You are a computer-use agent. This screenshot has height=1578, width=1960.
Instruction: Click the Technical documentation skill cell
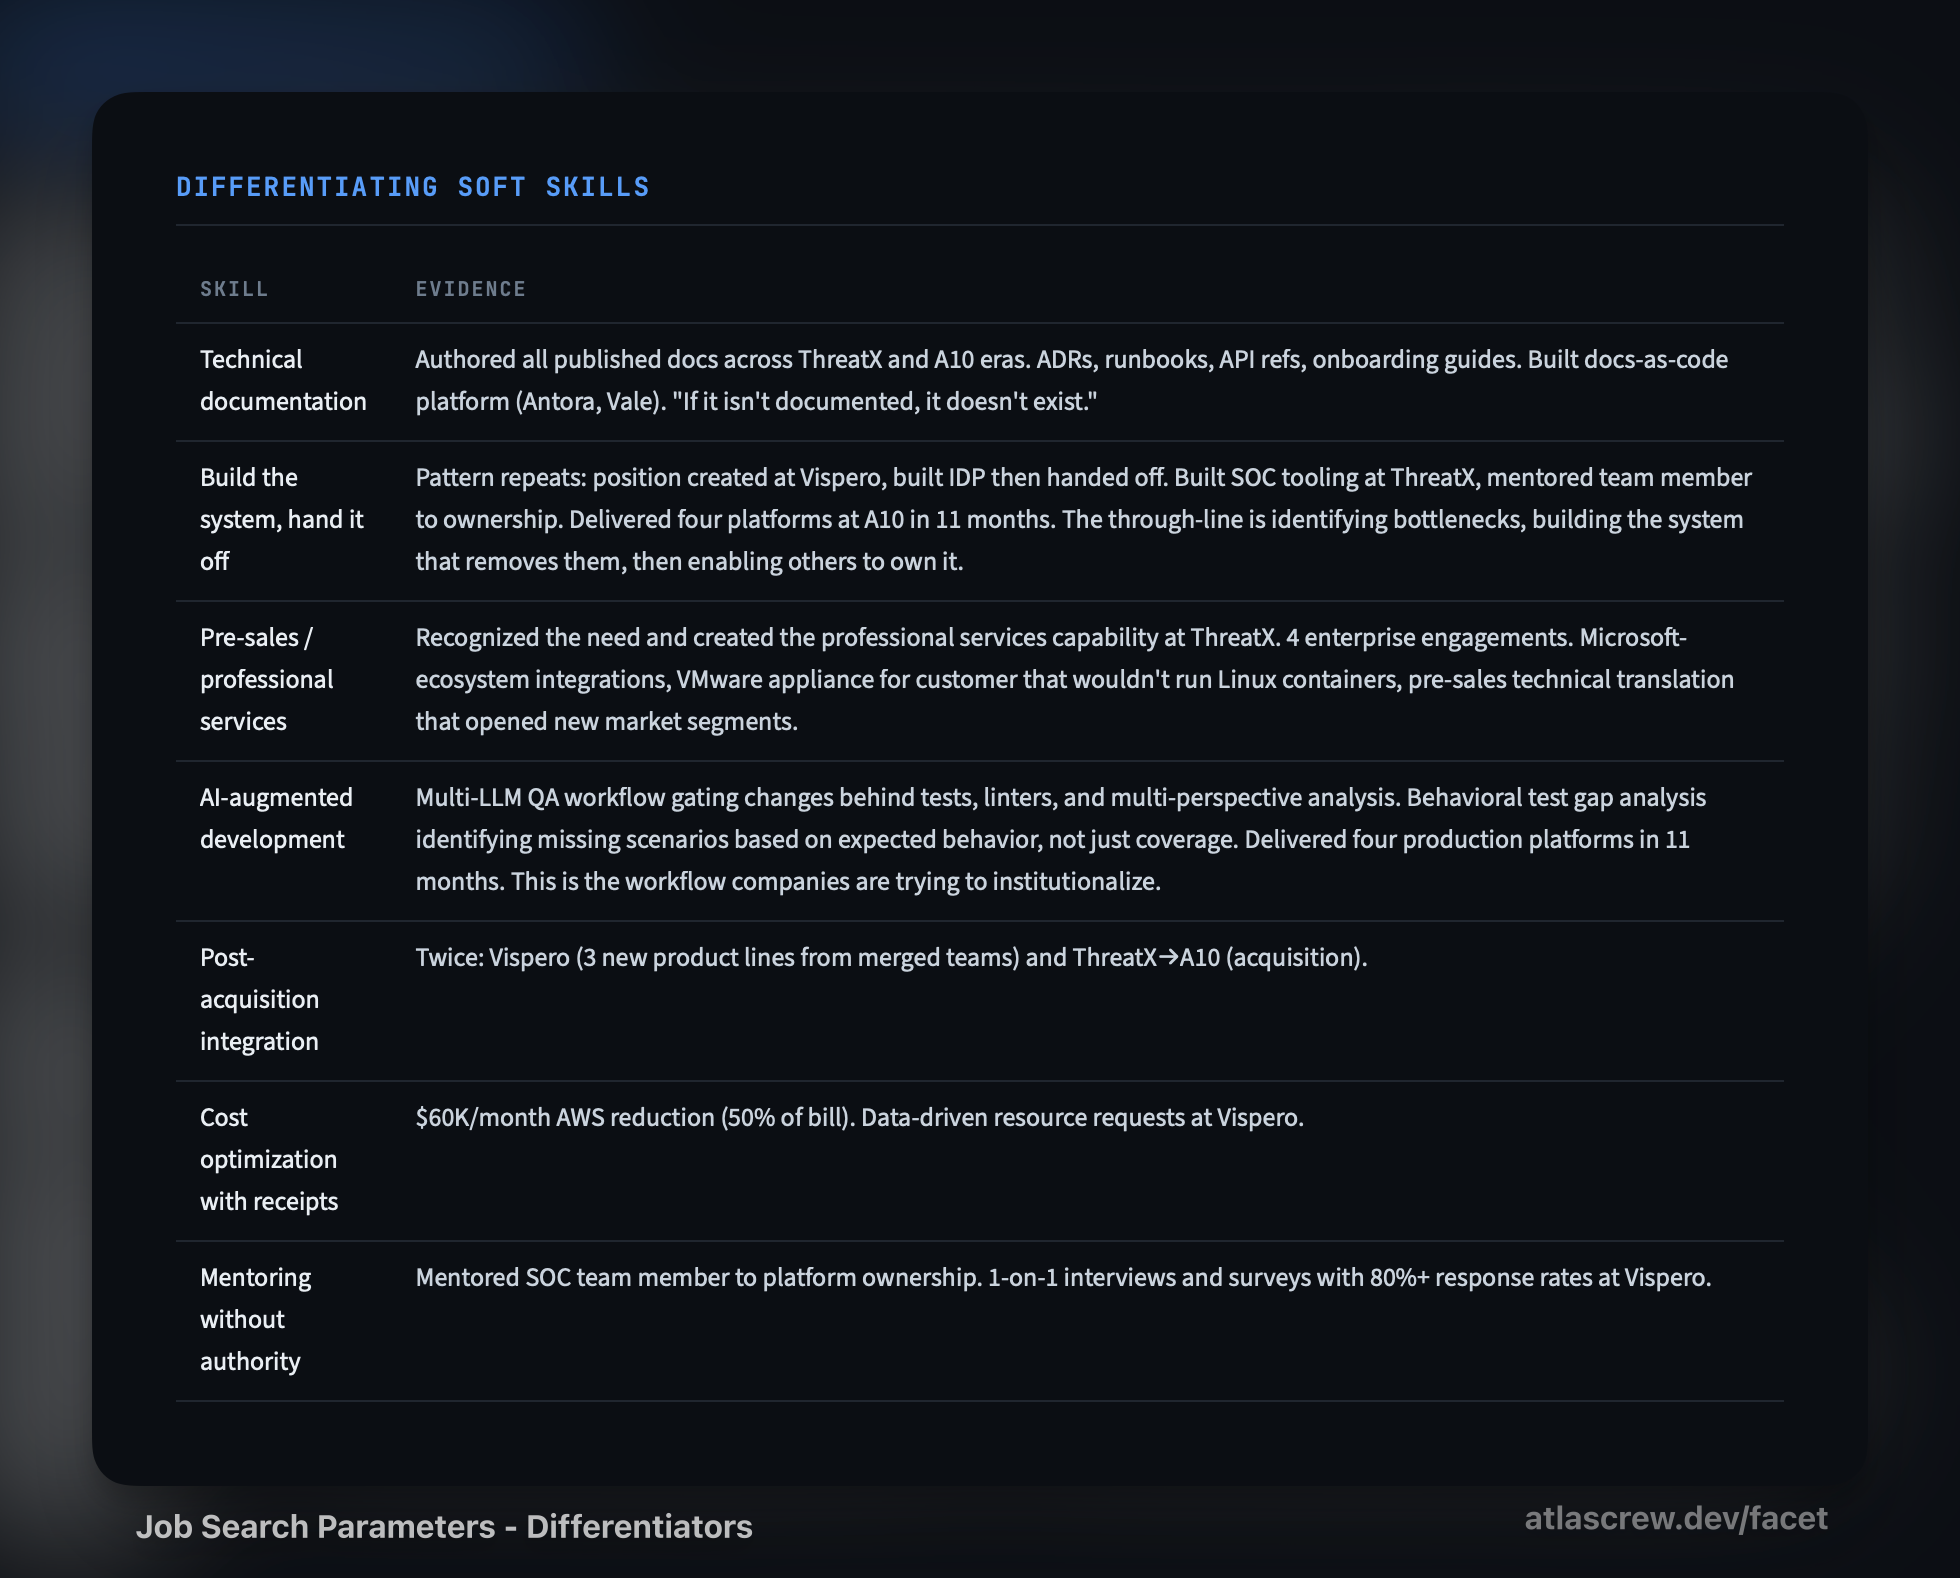[x=283, y=380]
